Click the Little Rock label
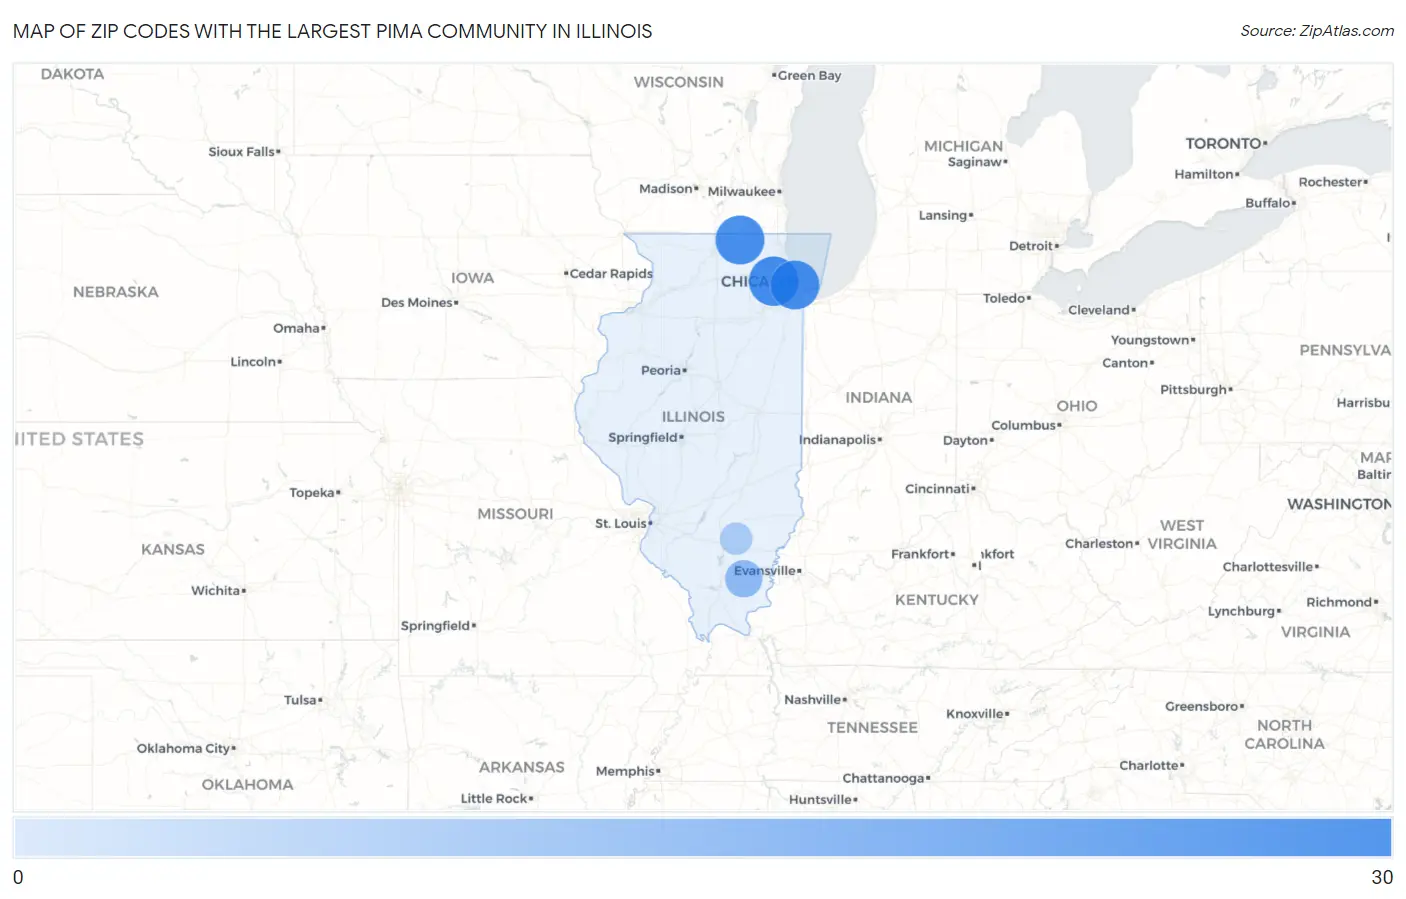 (495, 798)
